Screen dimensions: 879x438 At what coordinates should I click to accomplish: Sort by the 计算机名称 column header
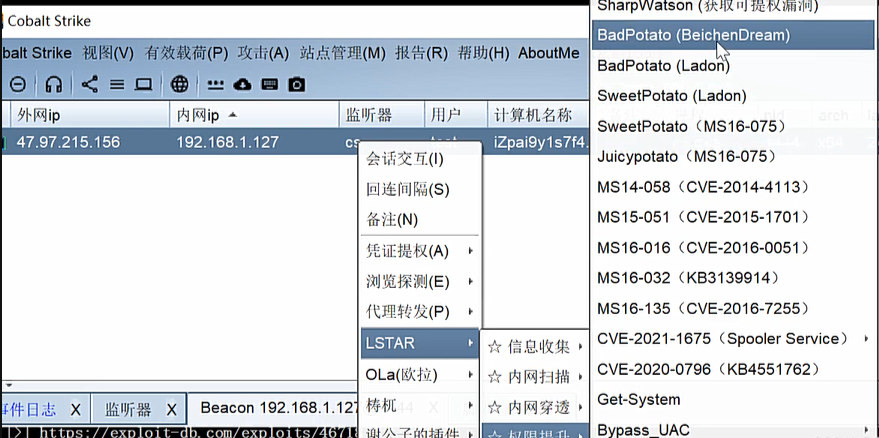pyautogui.click(x=539, y=115)
